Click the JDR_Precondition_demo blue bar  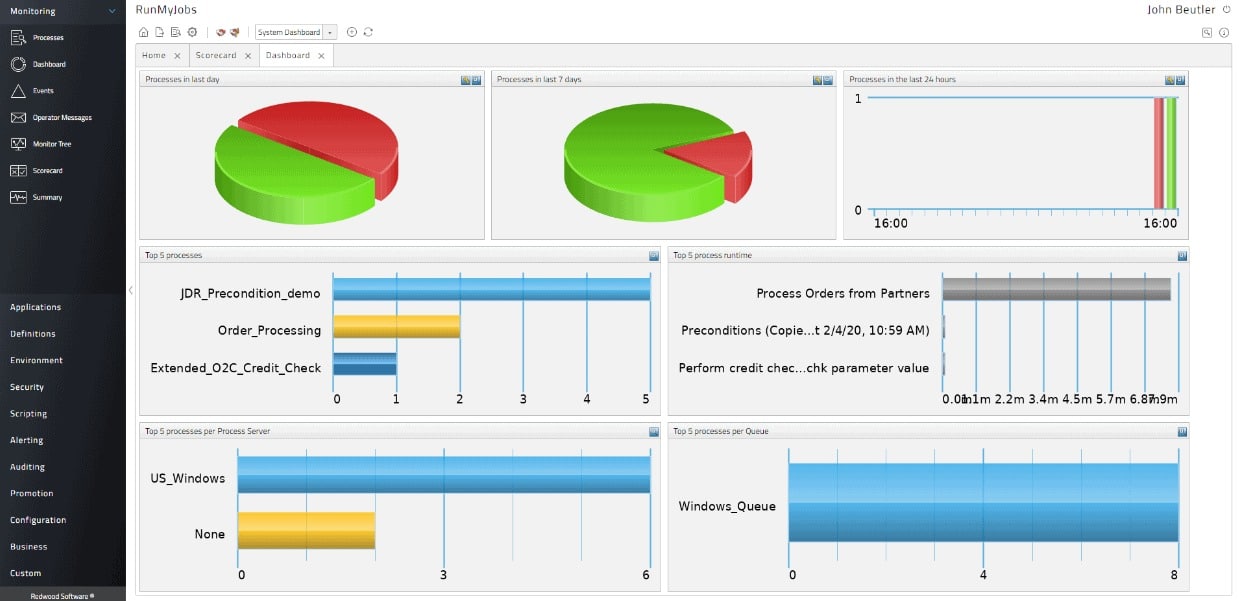(x=491, y=289)
